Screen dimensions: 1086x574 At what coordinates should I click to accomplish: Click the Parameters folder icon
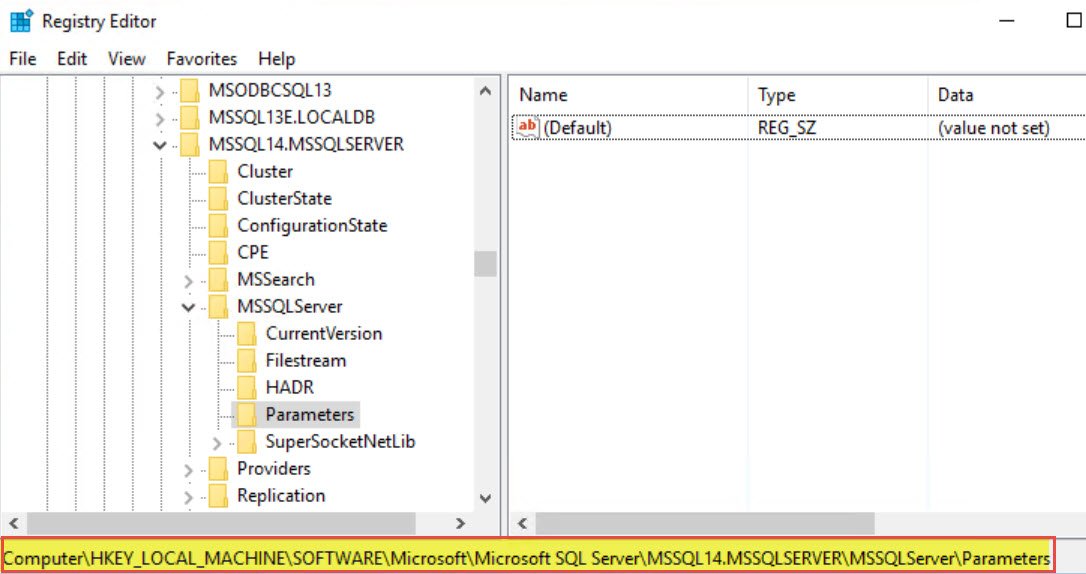247,414
